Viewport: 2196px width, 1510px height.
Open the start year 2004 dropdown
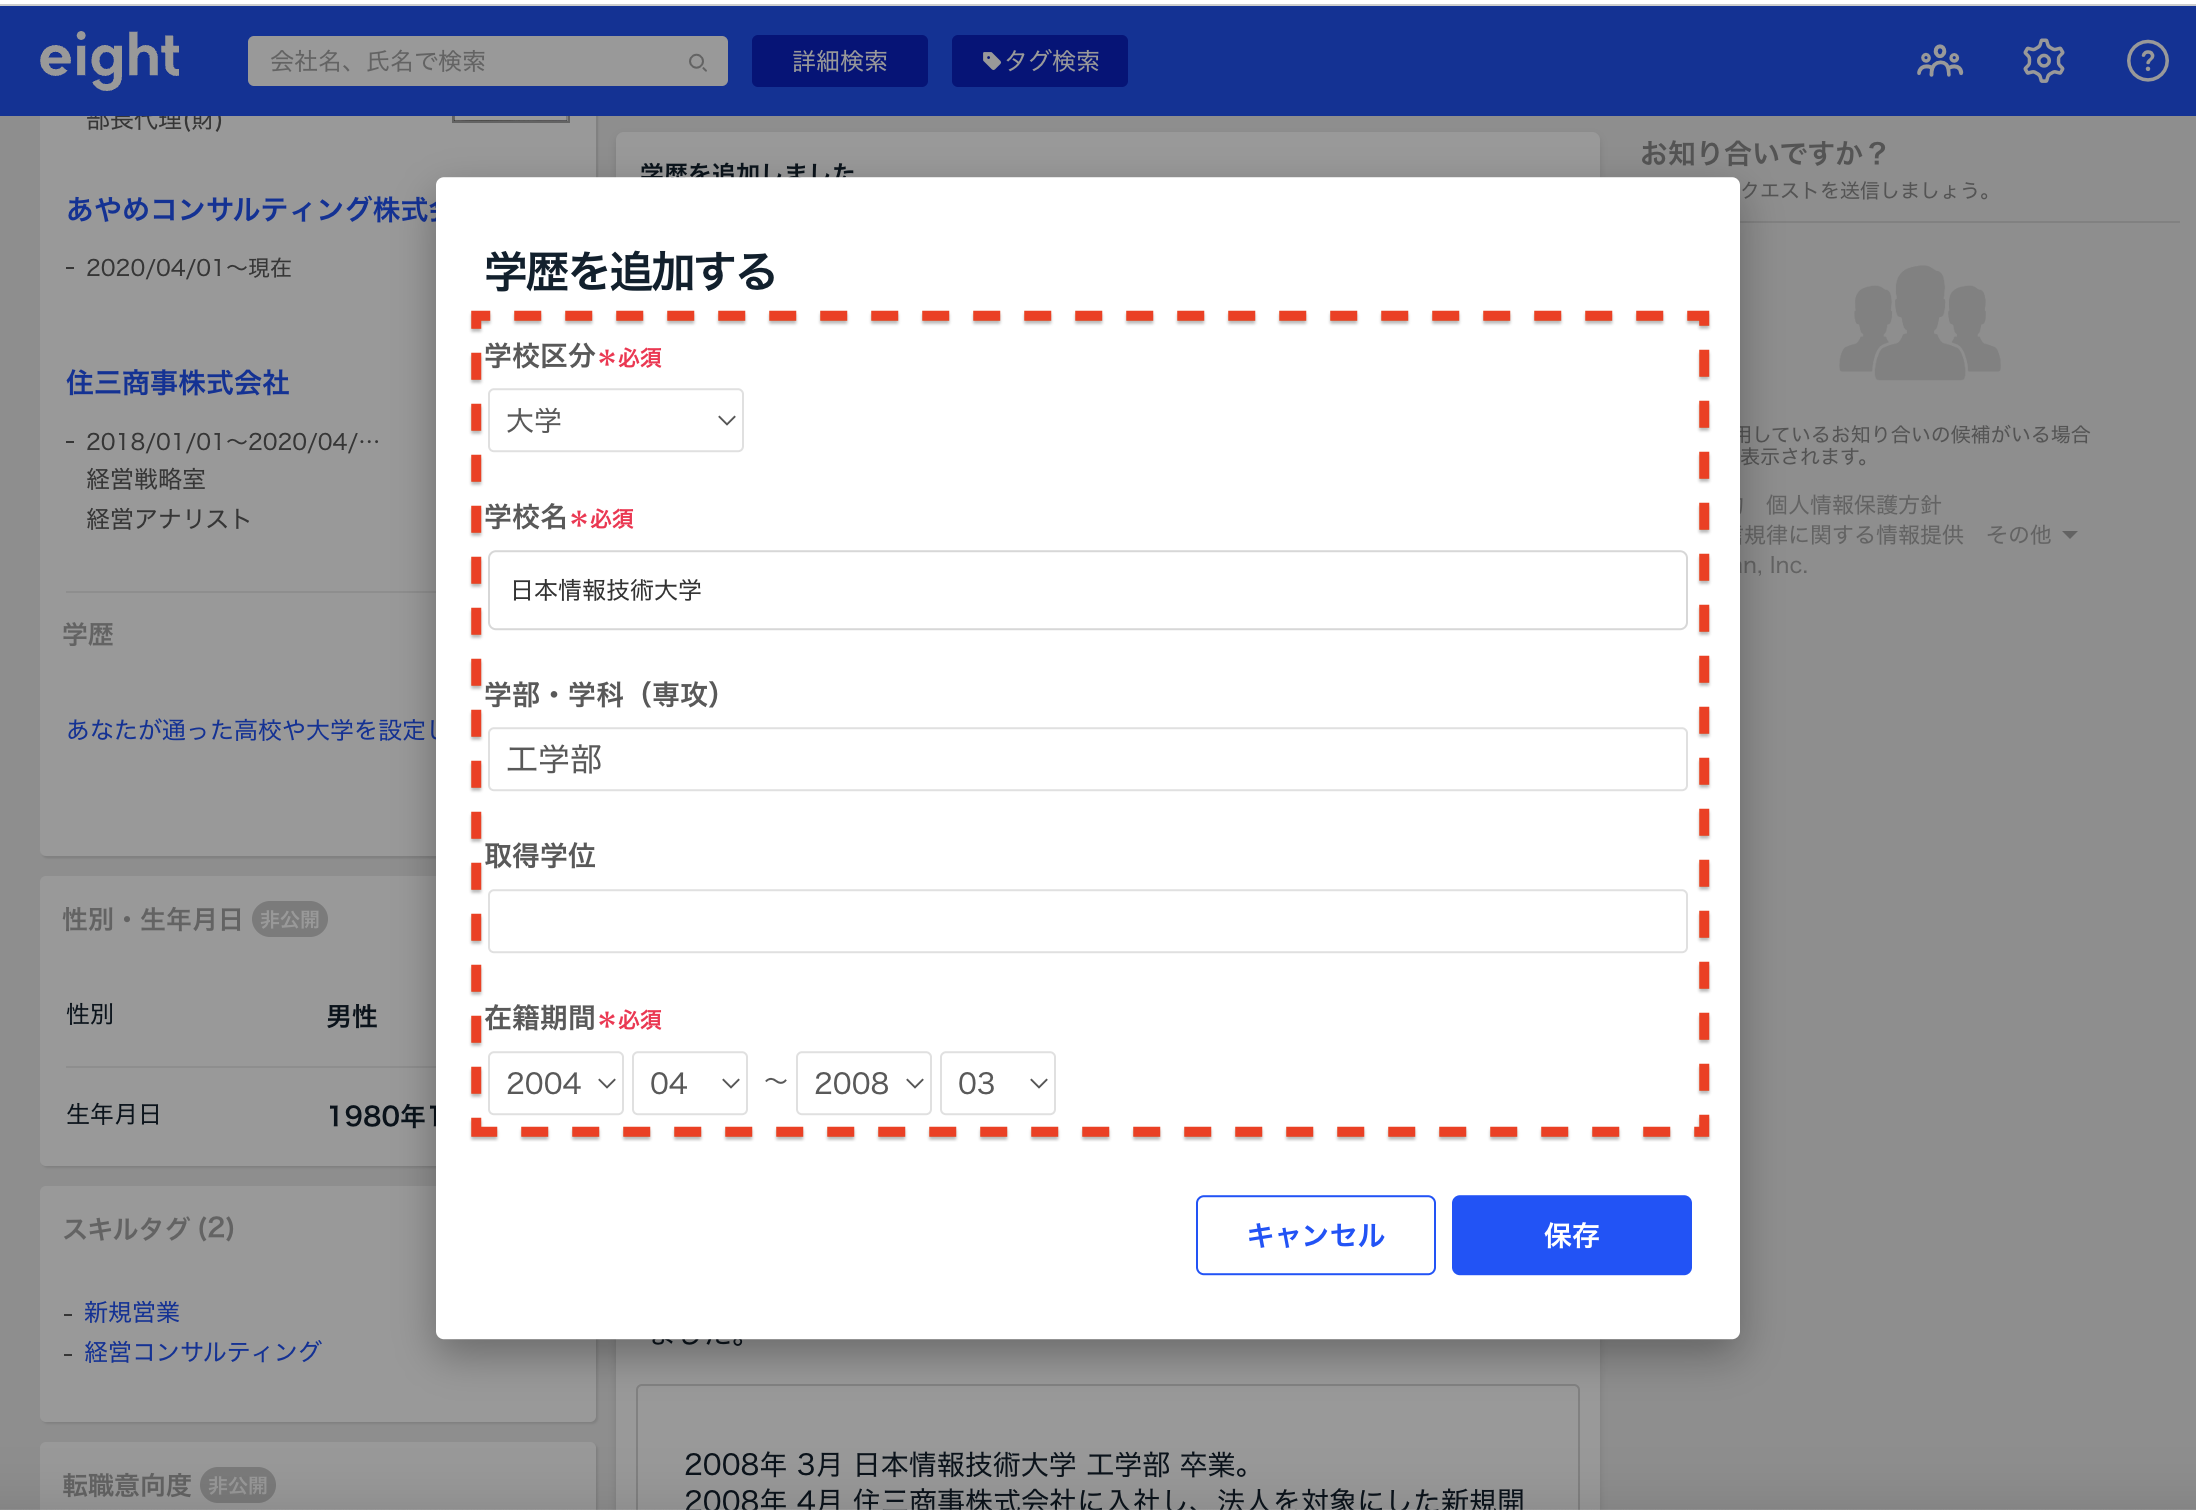[x=556, y=1083]
